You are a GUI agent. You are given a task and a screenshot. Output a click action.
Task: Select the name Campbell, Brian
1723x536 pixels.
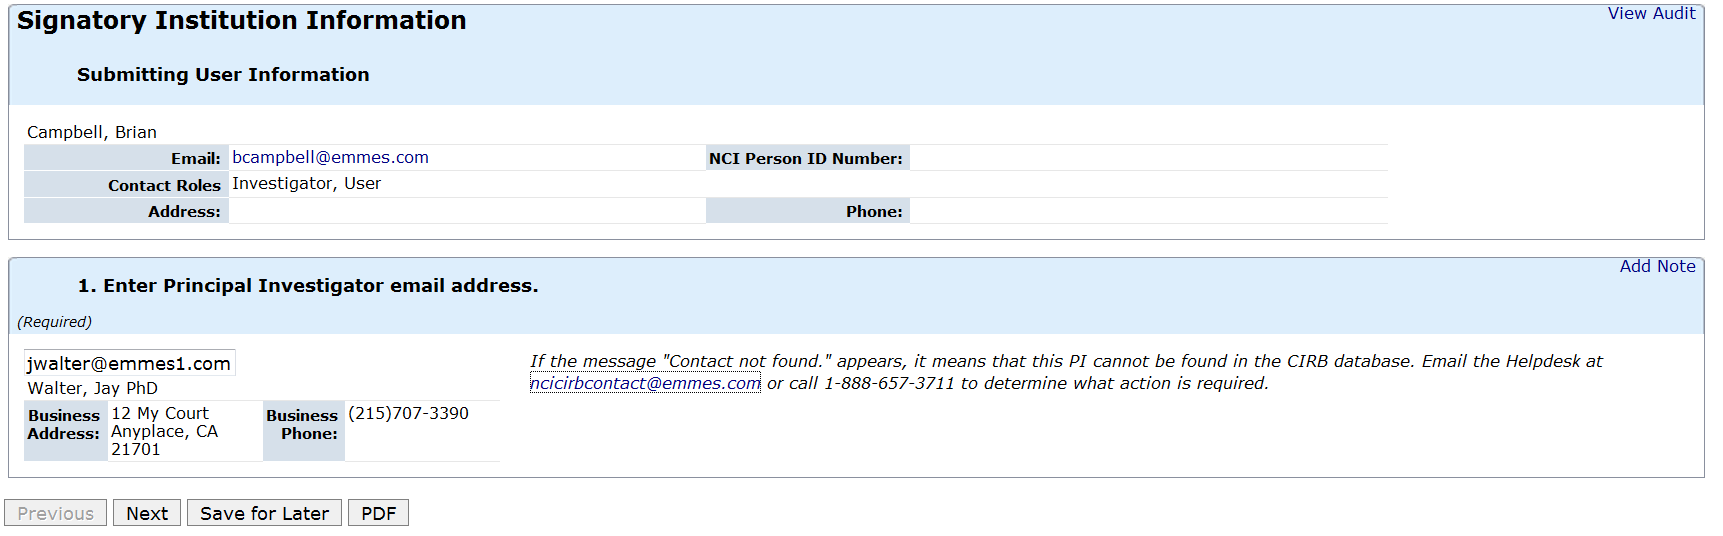92,133
